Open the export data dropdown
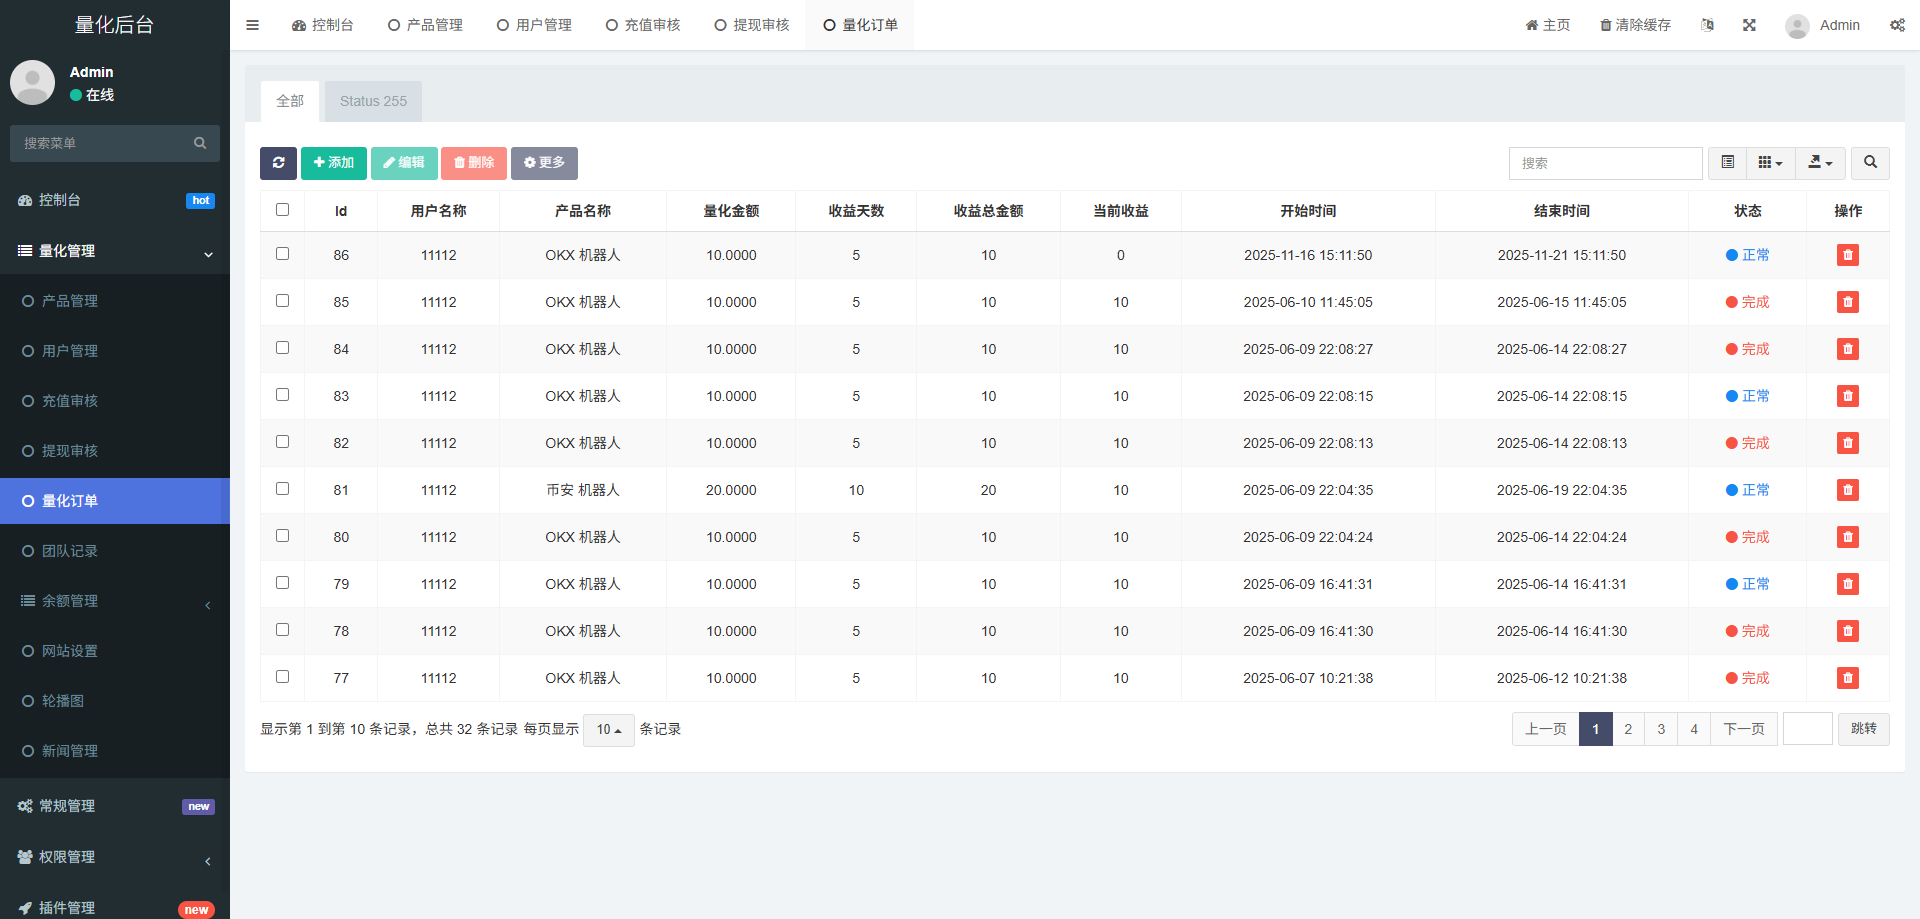This screenshot has height=919, width=1920. 1820,163
